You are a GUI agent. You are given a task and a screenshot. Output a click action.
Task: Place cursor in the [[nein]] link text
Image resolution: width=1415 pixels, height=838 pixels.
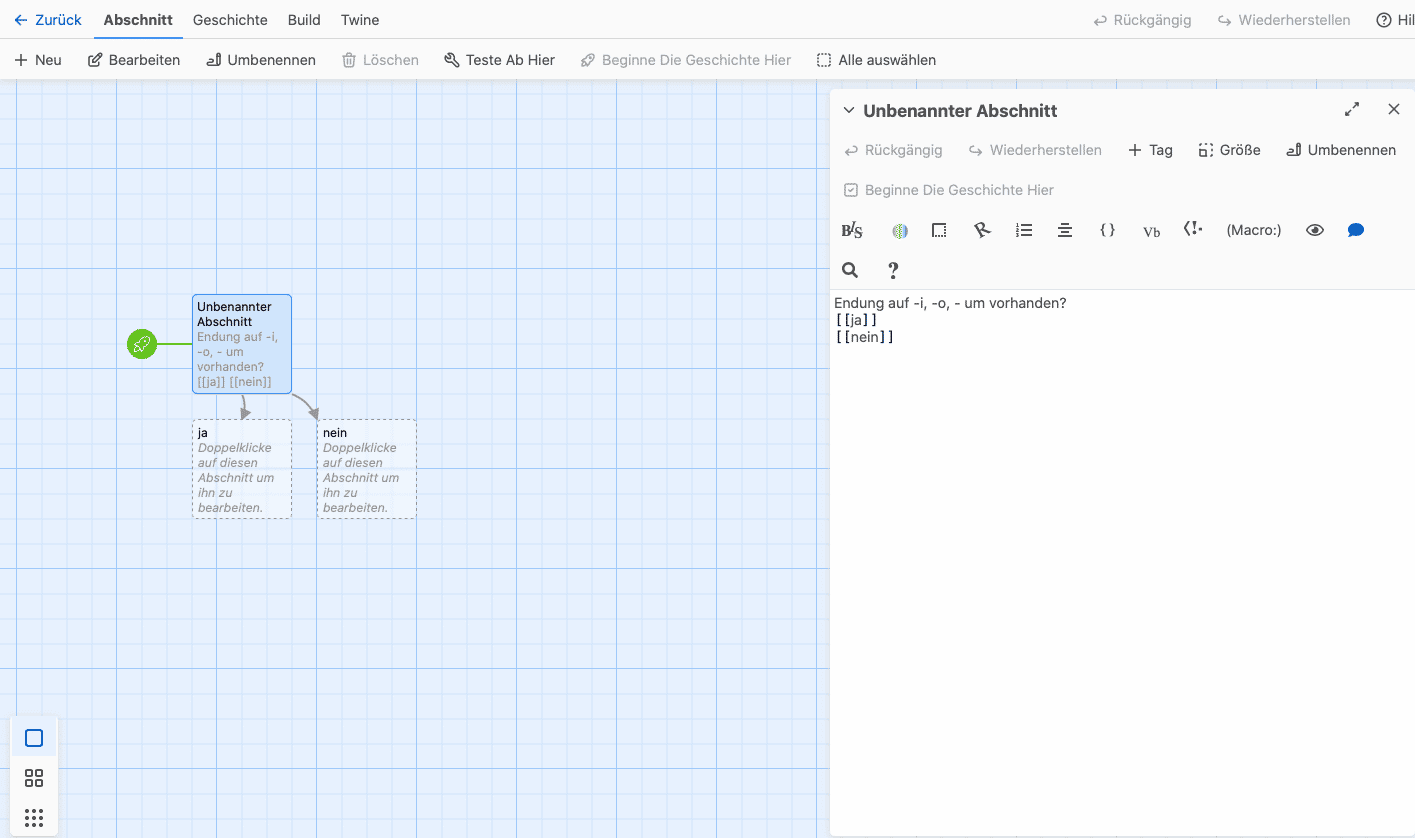click(x=865, y=337)
